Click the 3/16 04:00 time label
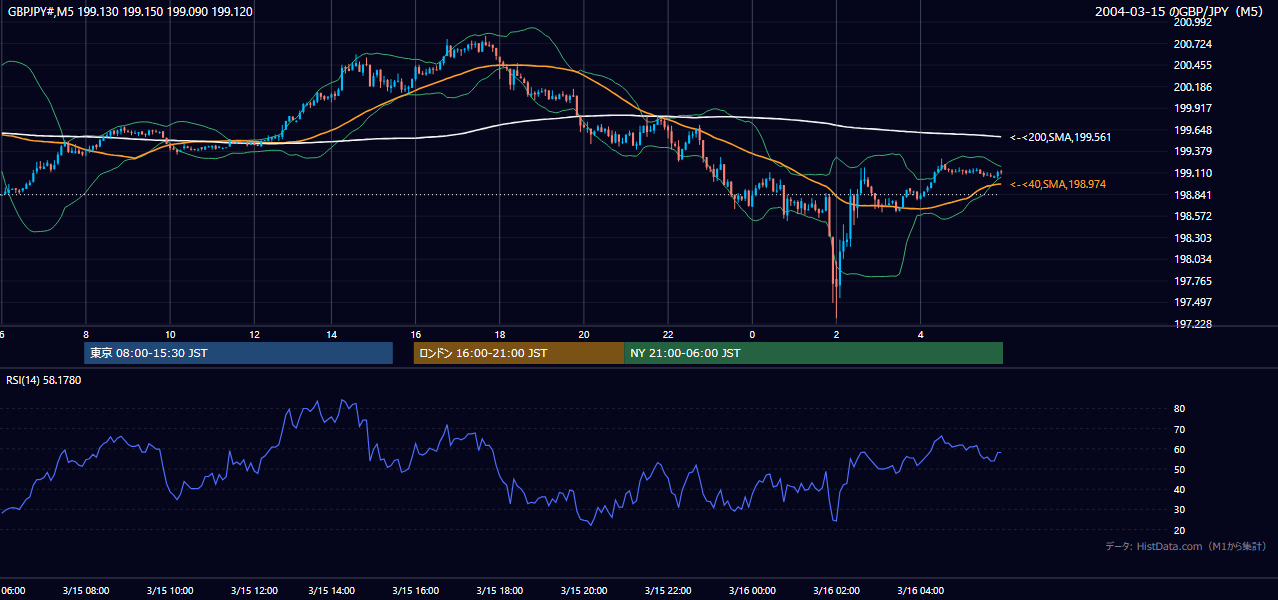 click(919, 590)
